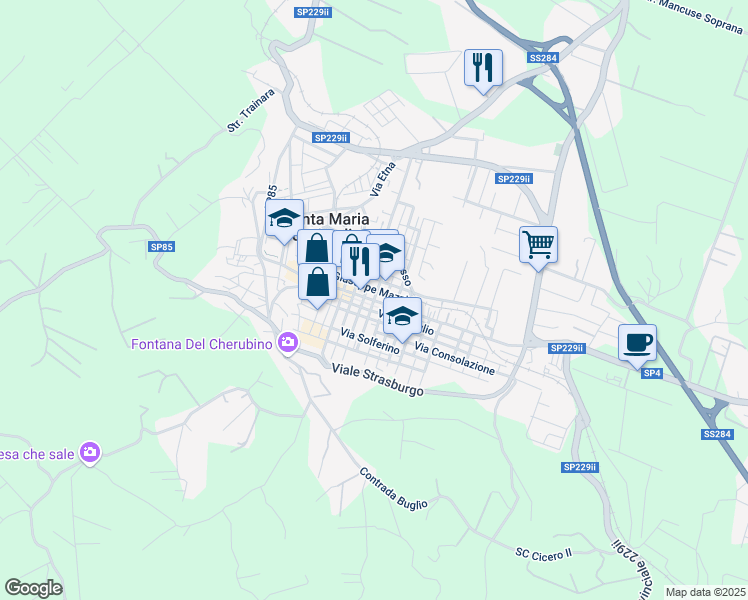
Task: Select the SP4 road shield
Action: [x=651, y=373]
